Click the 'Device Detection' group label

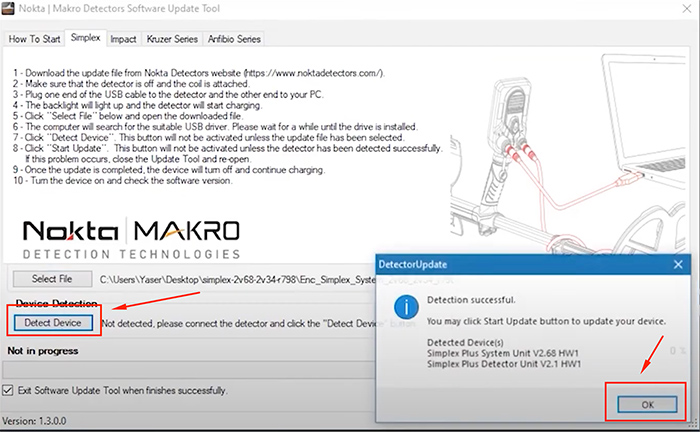pos(56,303)
